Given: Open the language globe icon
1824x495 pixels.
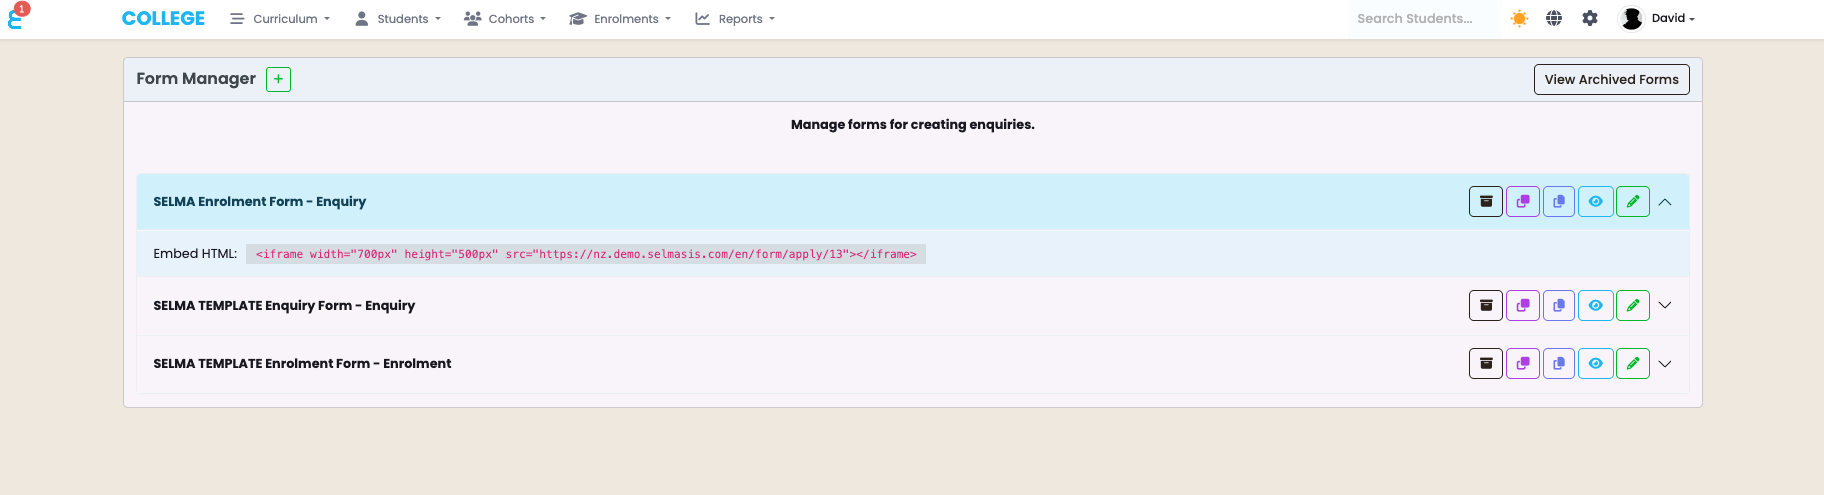Looking at the screenshot, I should (1554, 18).
